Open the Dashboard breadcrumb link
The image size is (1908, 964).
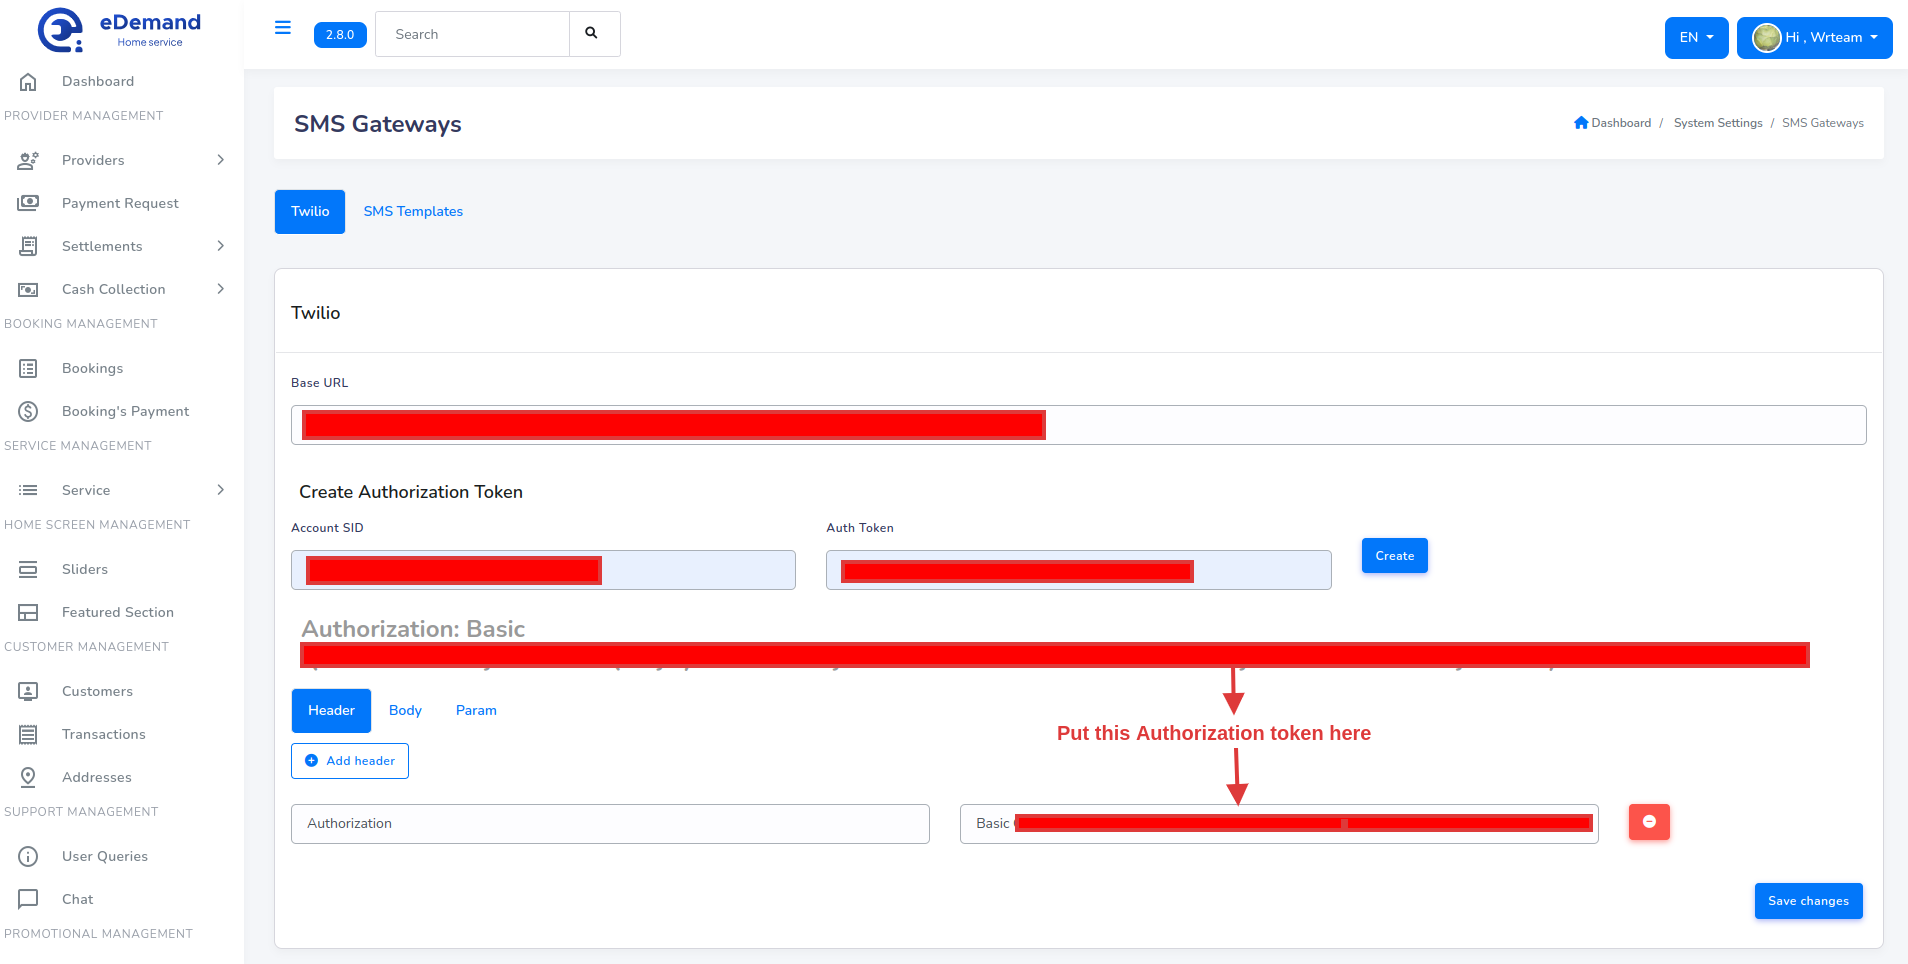(1621, 123)
